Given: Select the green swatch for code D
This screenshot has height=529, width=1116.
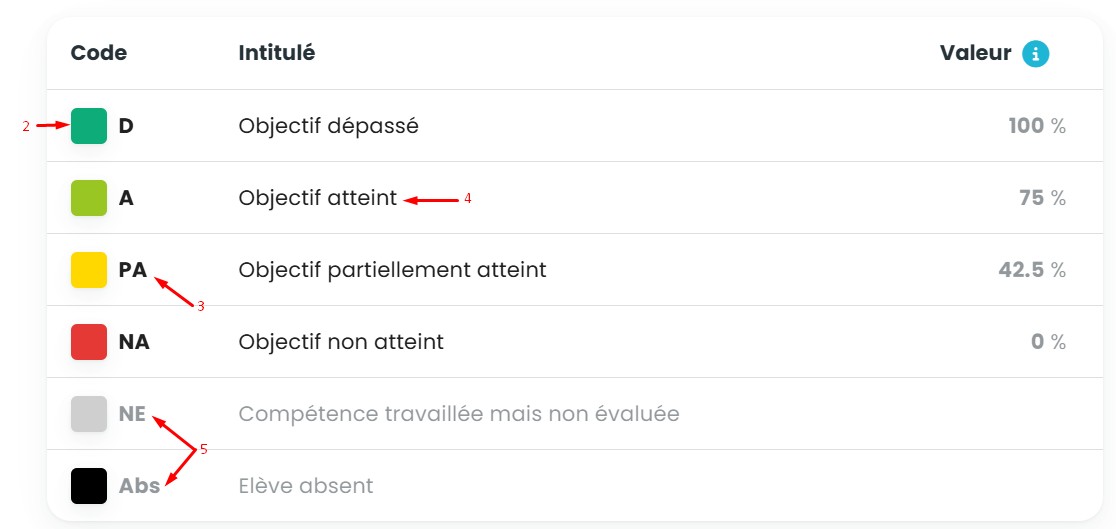Looking at the screenshot, I should (89, 126).
